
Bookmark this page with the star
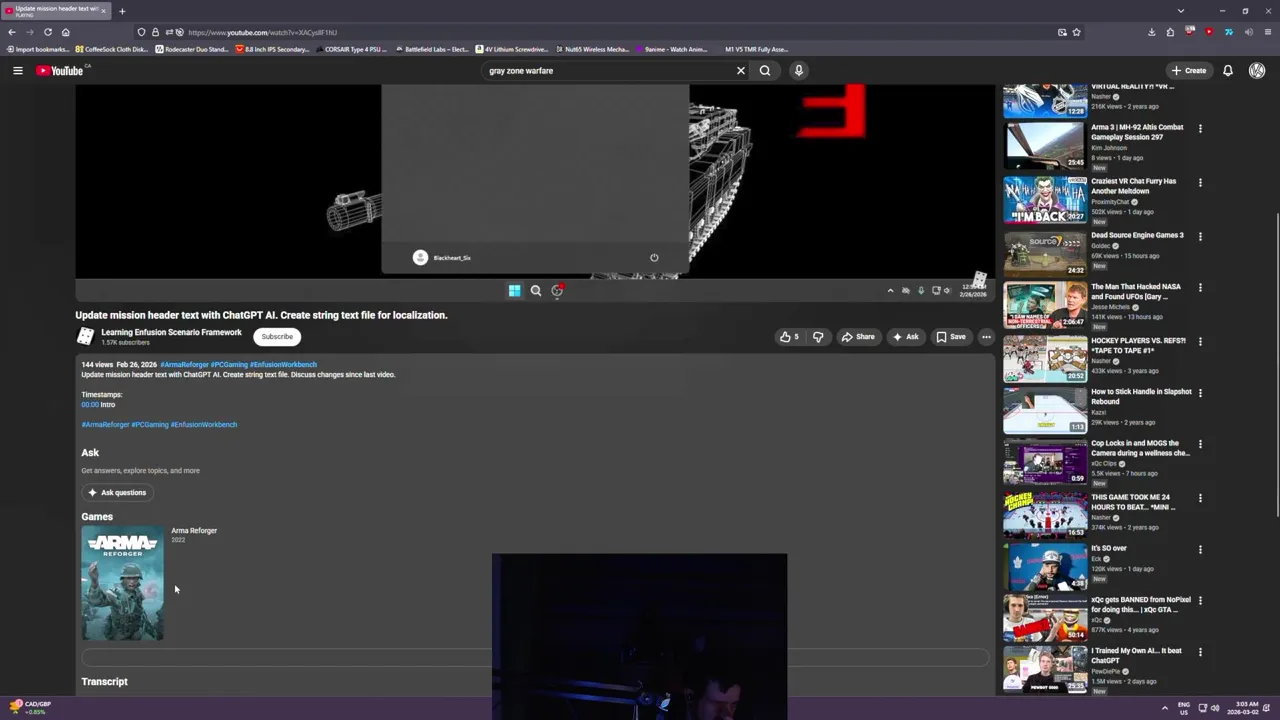point(1076,32)
